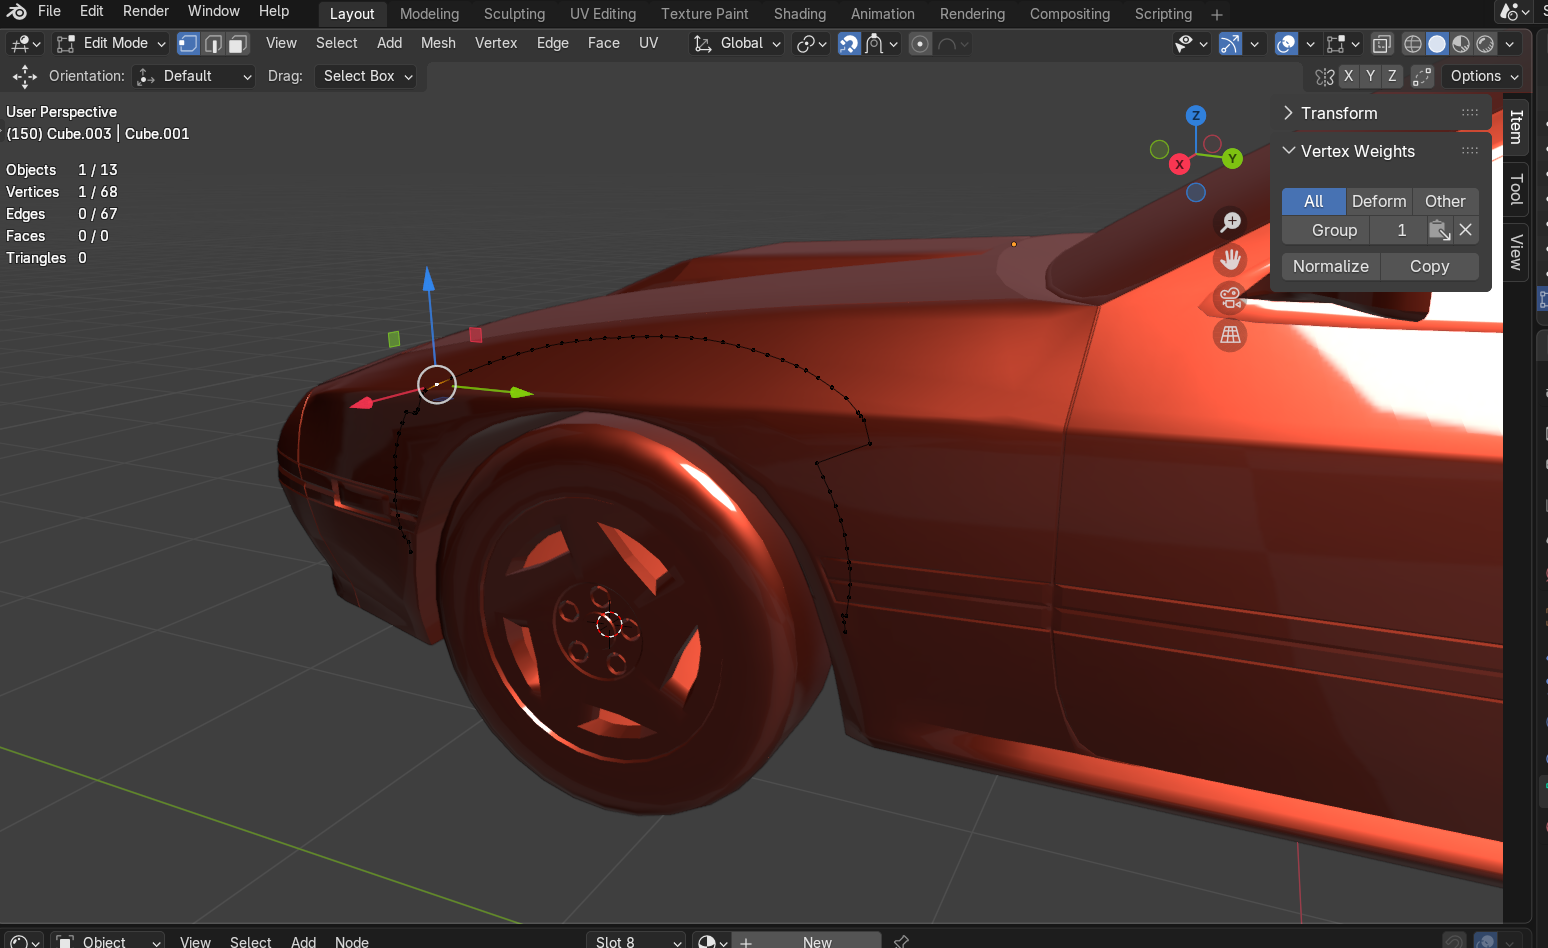Add a new workspace tab
Image resolution: width=1548 pixels, height=948 pixels.
click(1217, 14)
